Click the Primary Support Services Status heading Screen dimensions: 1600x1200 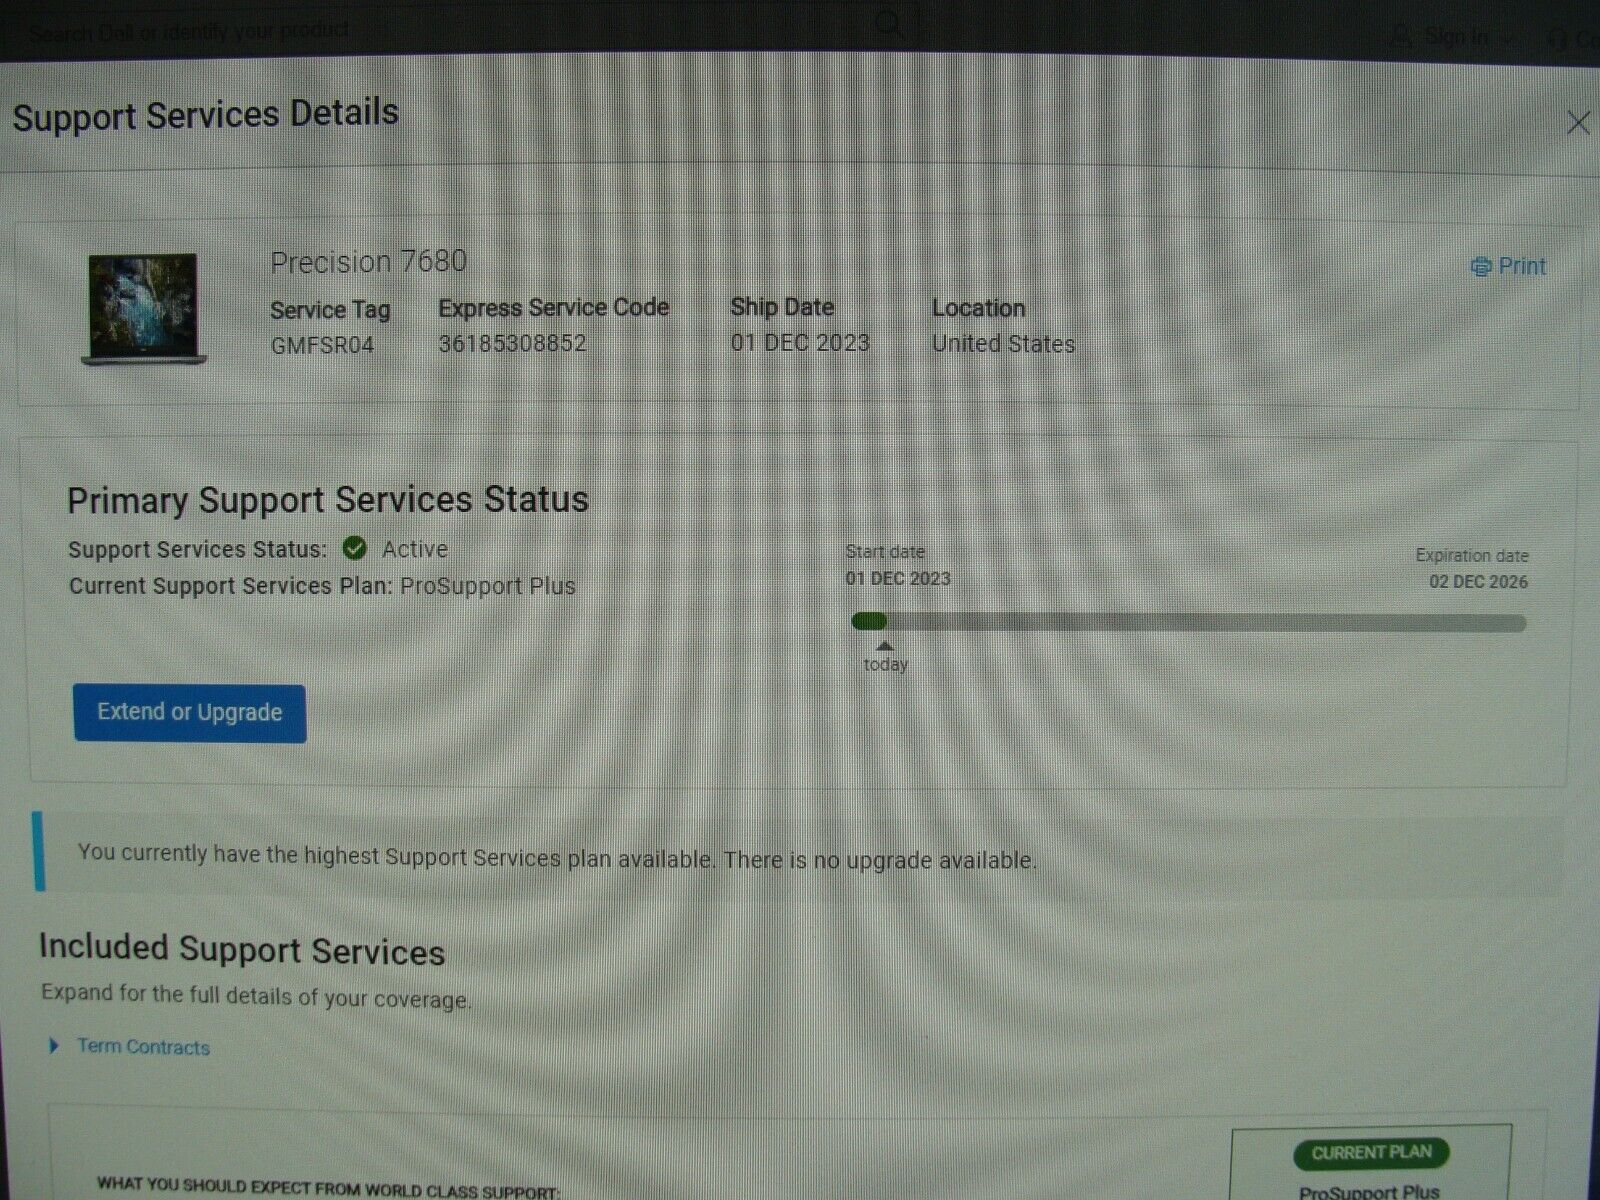(328, 499)
